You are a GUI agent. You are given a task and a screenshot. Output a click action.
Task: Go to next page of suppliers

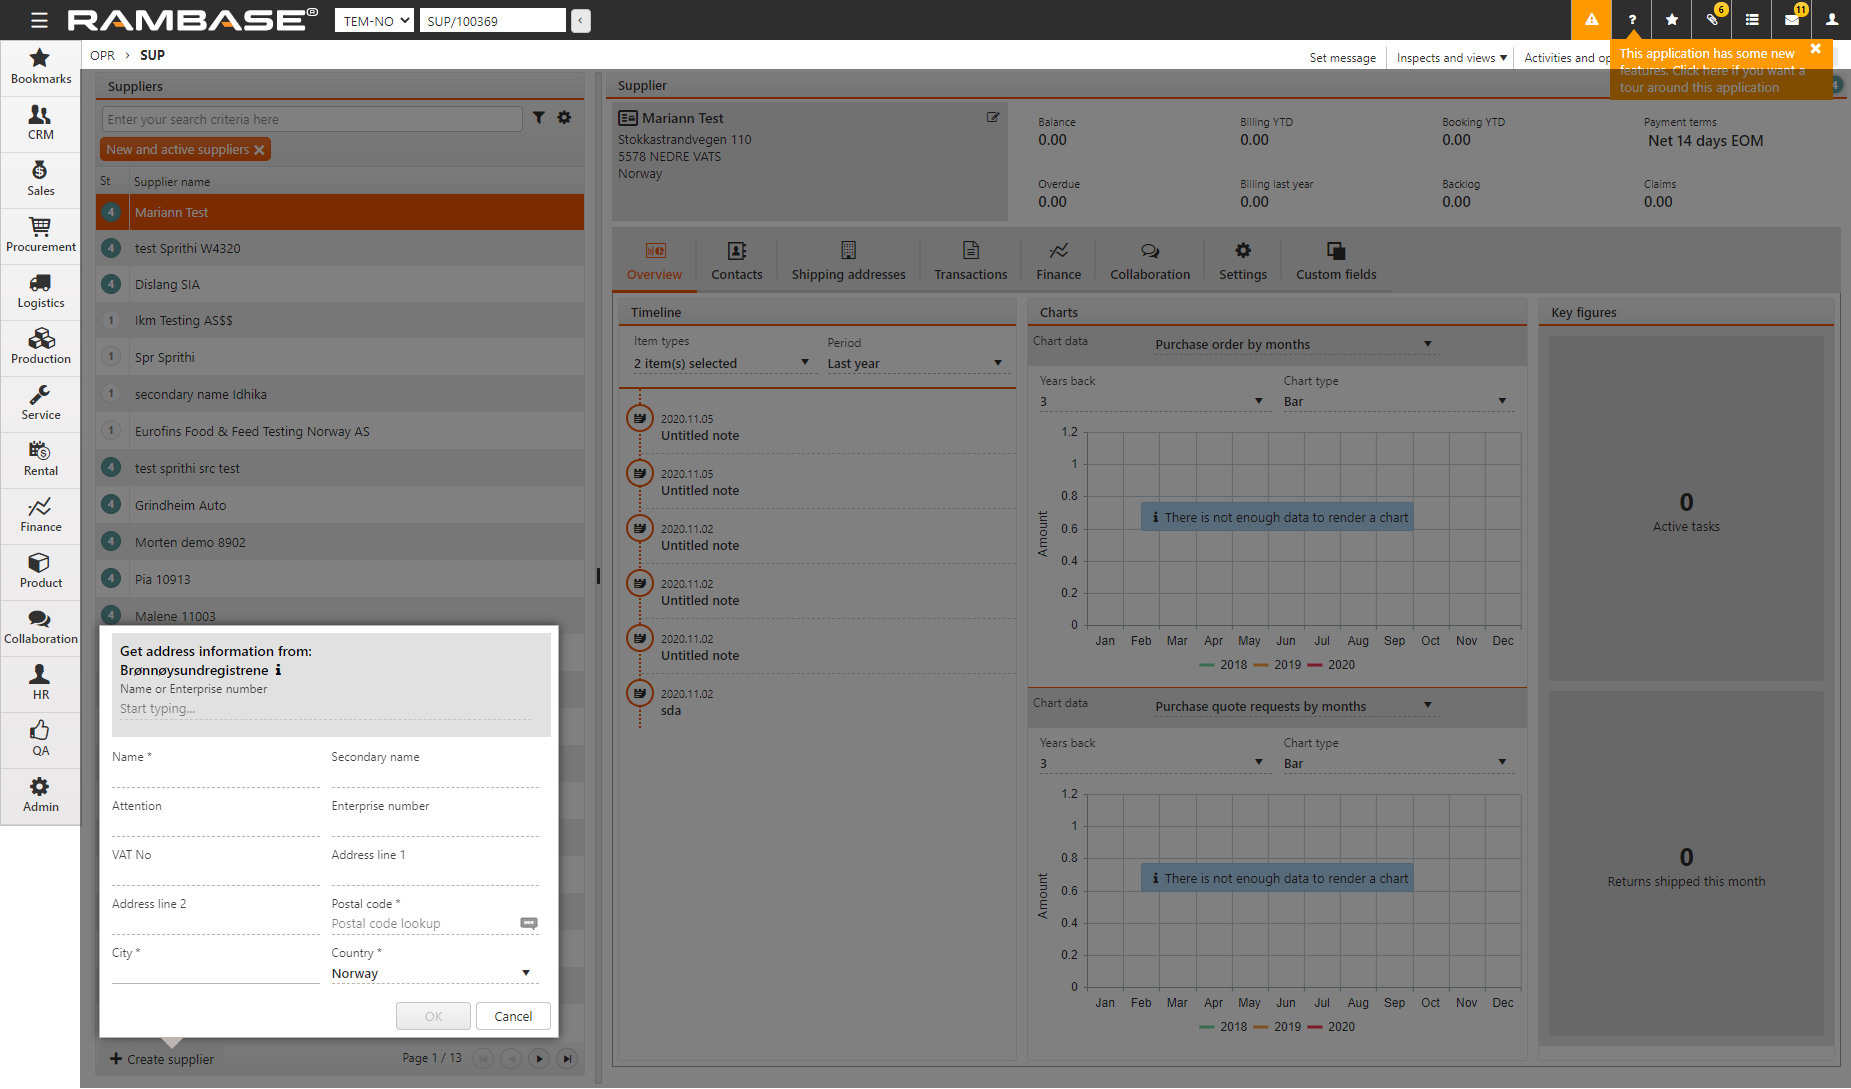[539, 1058]
